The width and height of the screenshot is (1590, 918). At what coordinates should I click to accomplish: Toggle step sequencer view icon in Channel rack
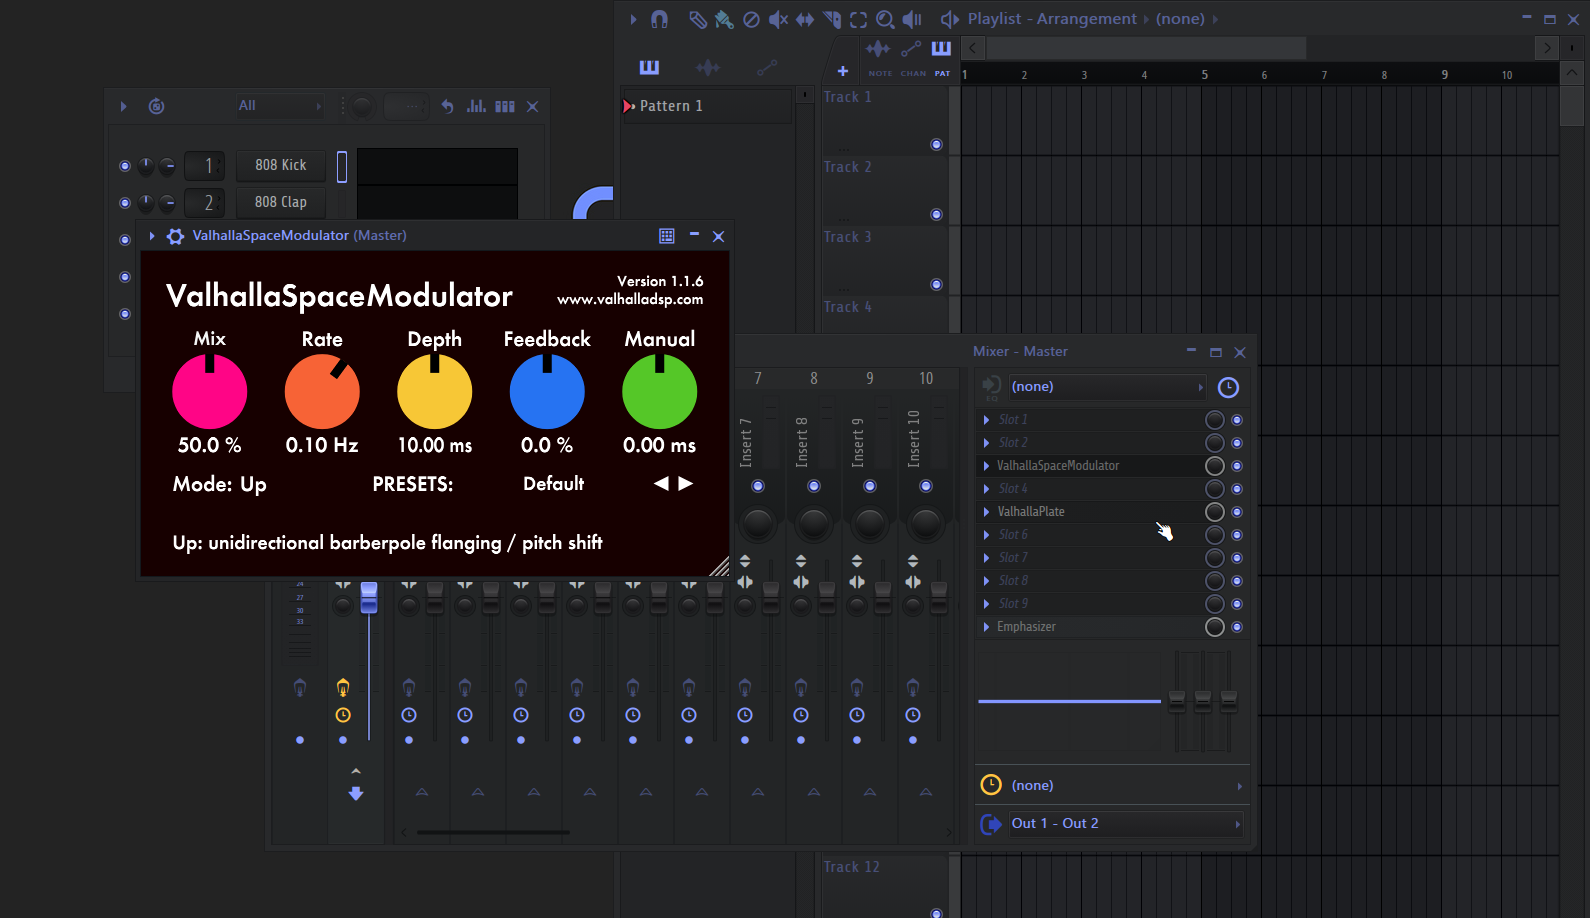[x=505, y=106]
